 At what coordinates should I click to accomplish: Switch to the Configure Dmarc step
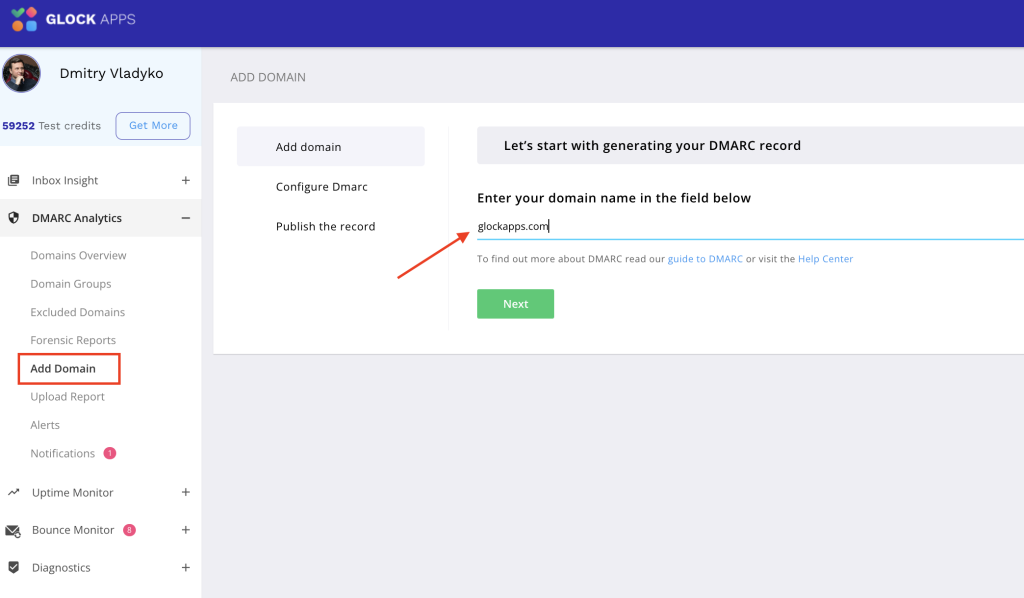tap(322, 187)
